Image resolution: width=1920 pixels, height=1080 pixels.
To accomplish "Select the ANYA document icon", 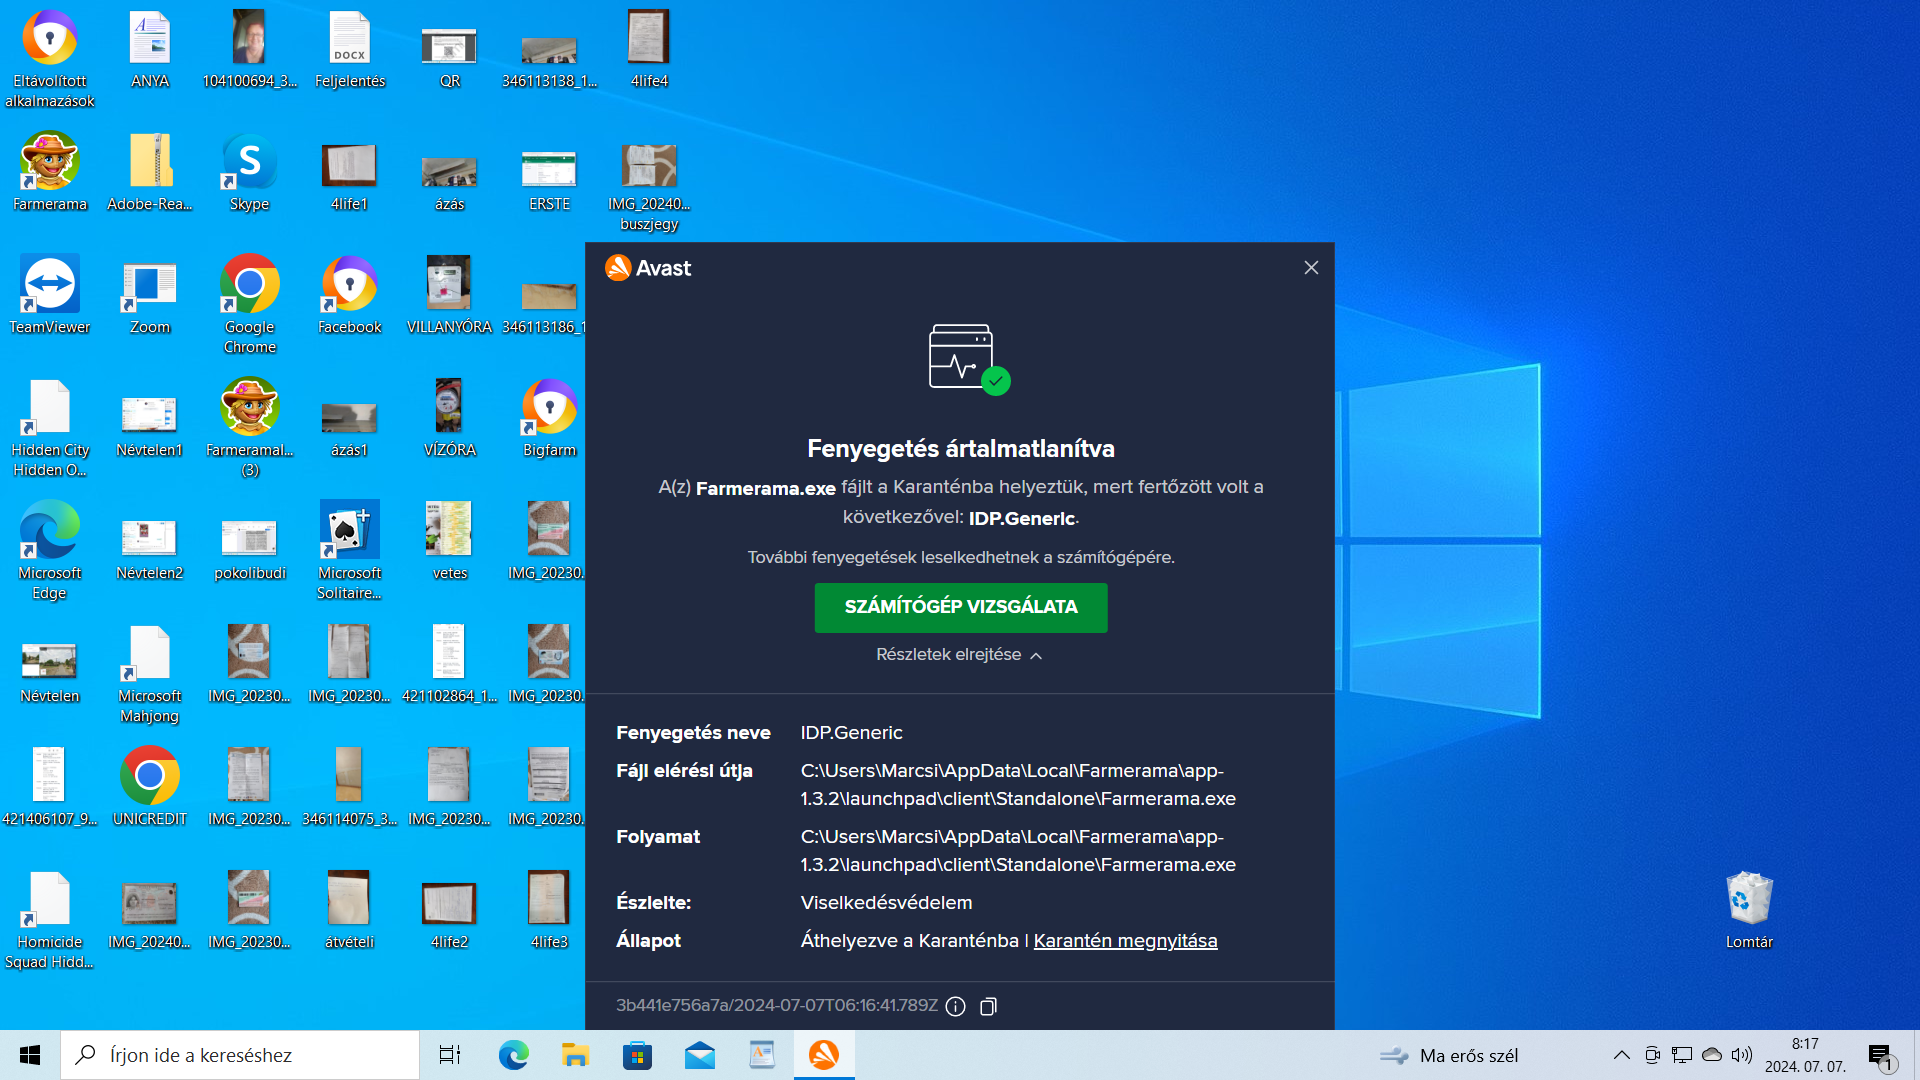I will (150, 49).
